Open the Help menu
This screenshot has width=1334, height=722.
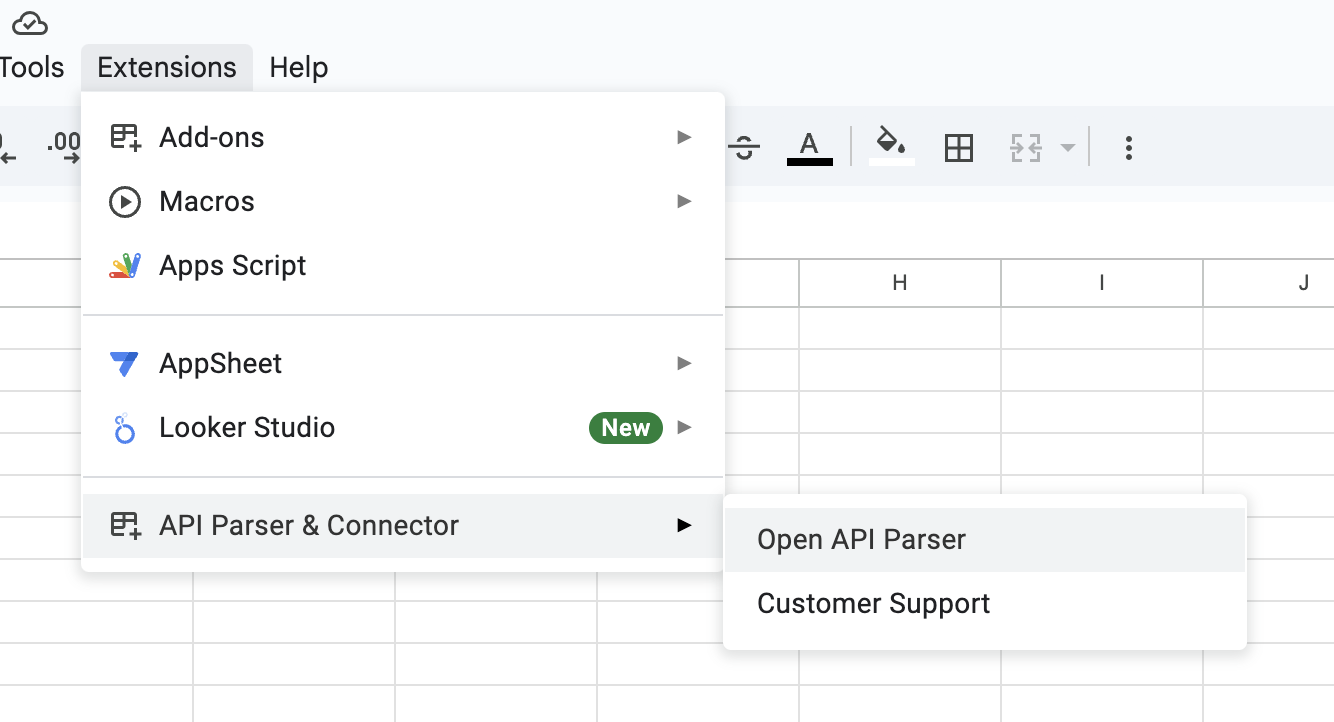click(x=299, y=68)
